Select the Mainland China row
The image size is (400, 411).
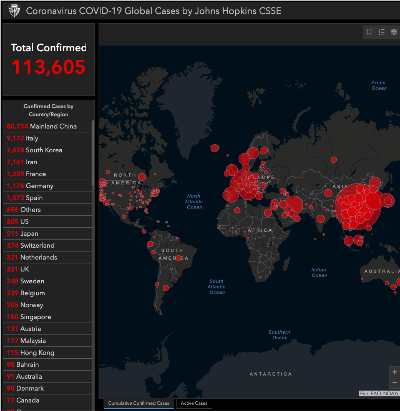[x=47, y=126]
